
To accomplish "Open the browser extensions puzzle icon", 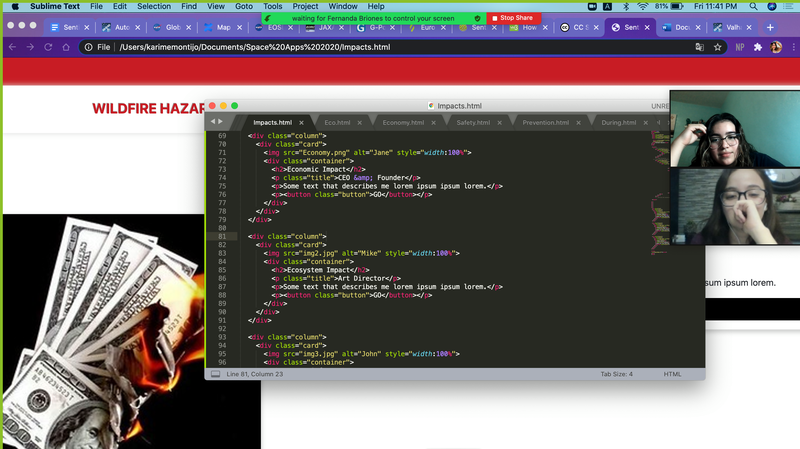I will tap(758, 47).
